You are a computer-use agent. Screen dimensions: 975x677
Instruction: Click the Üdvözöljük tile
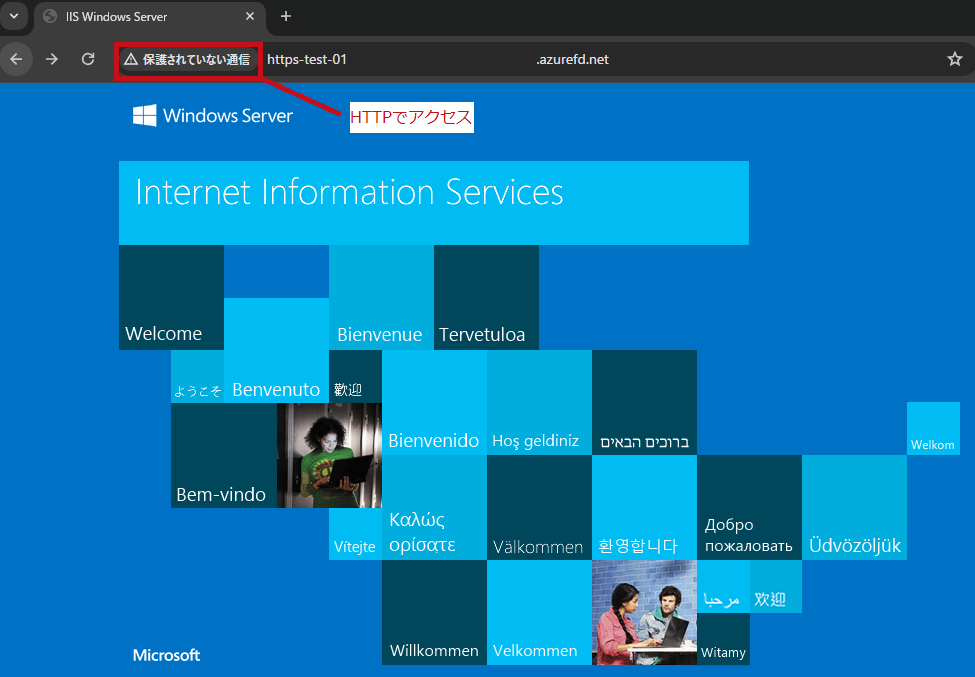(854, 507)
